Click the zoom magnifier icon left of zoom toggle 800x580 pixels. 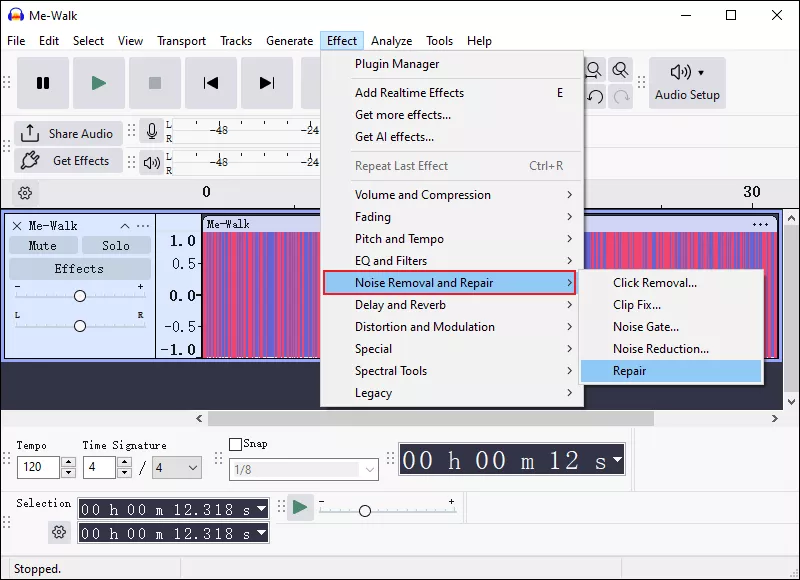(594, 69)
